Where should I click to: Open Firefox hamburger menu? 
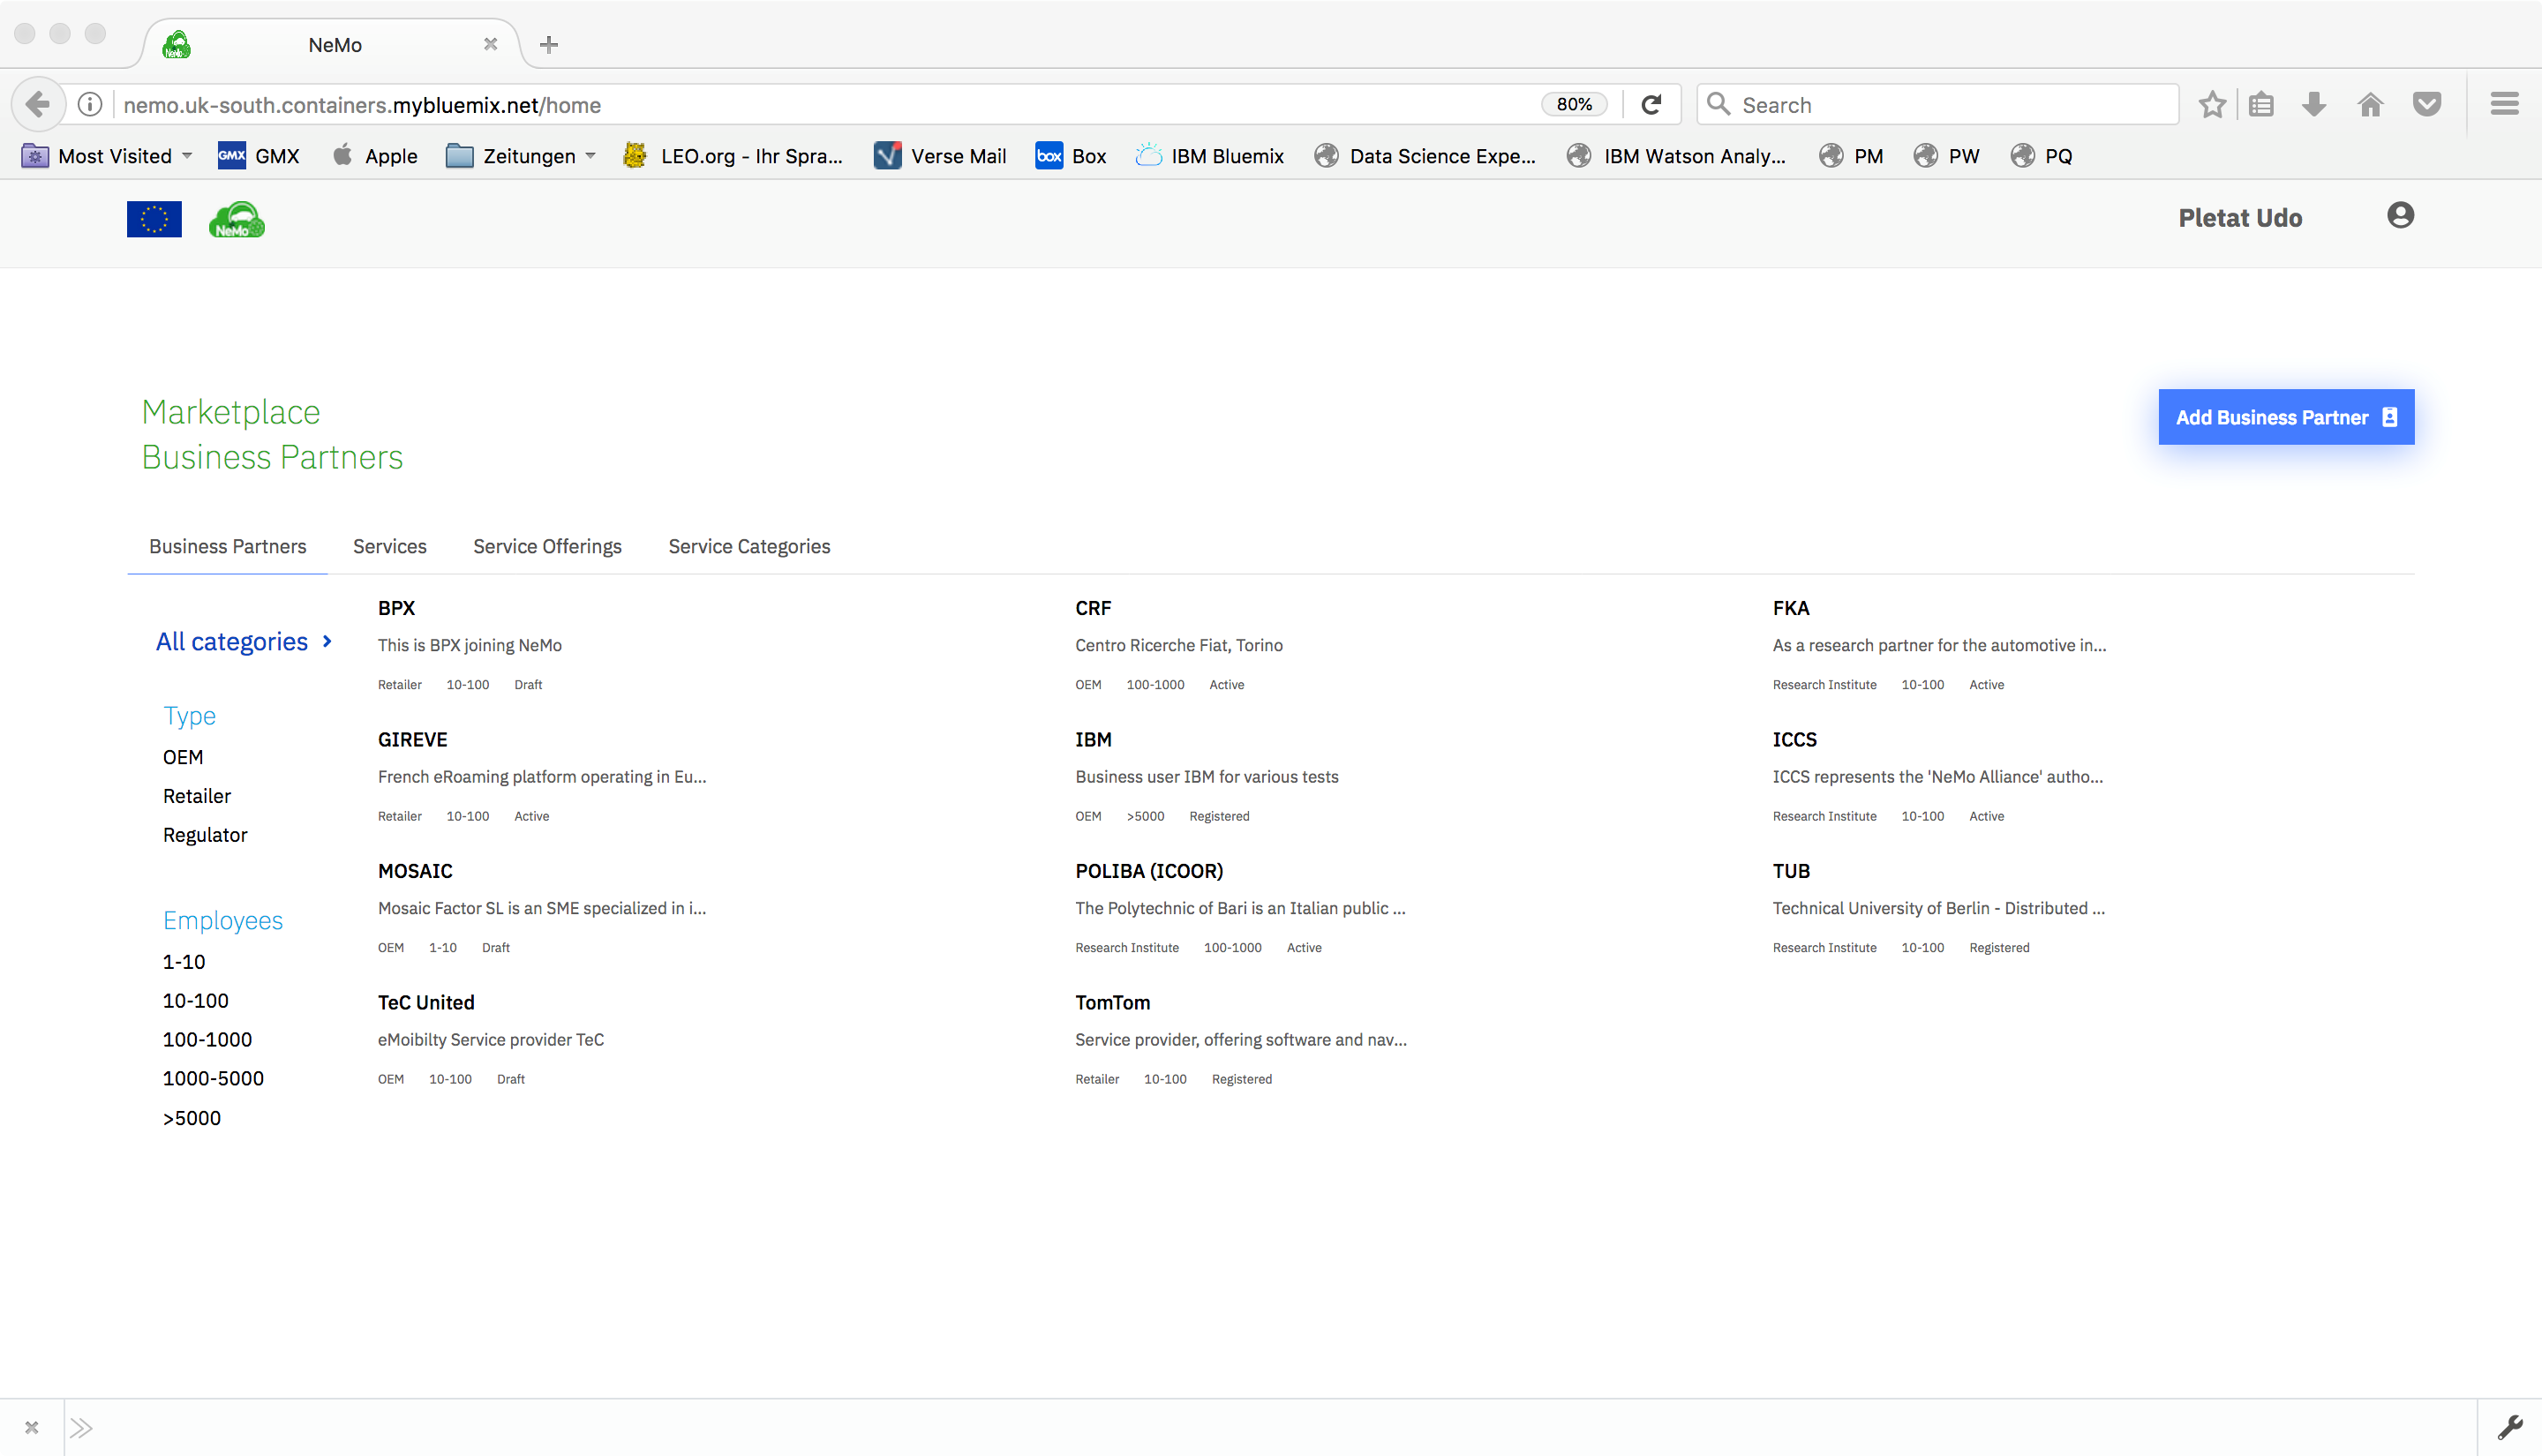coord(2504,104)
